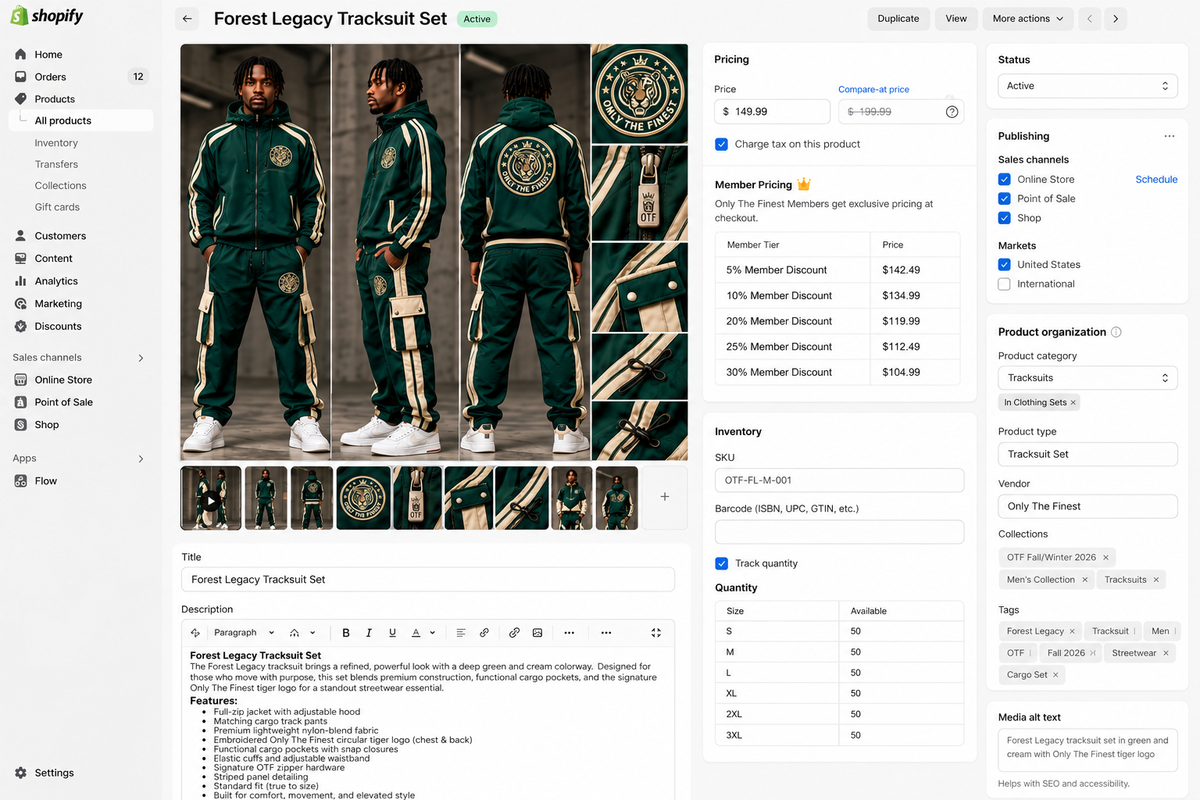Screen dimensions: 1200x800
Task: Uncheck Point of Sale publishing checkbox
Action: (x=1004, y=198)
